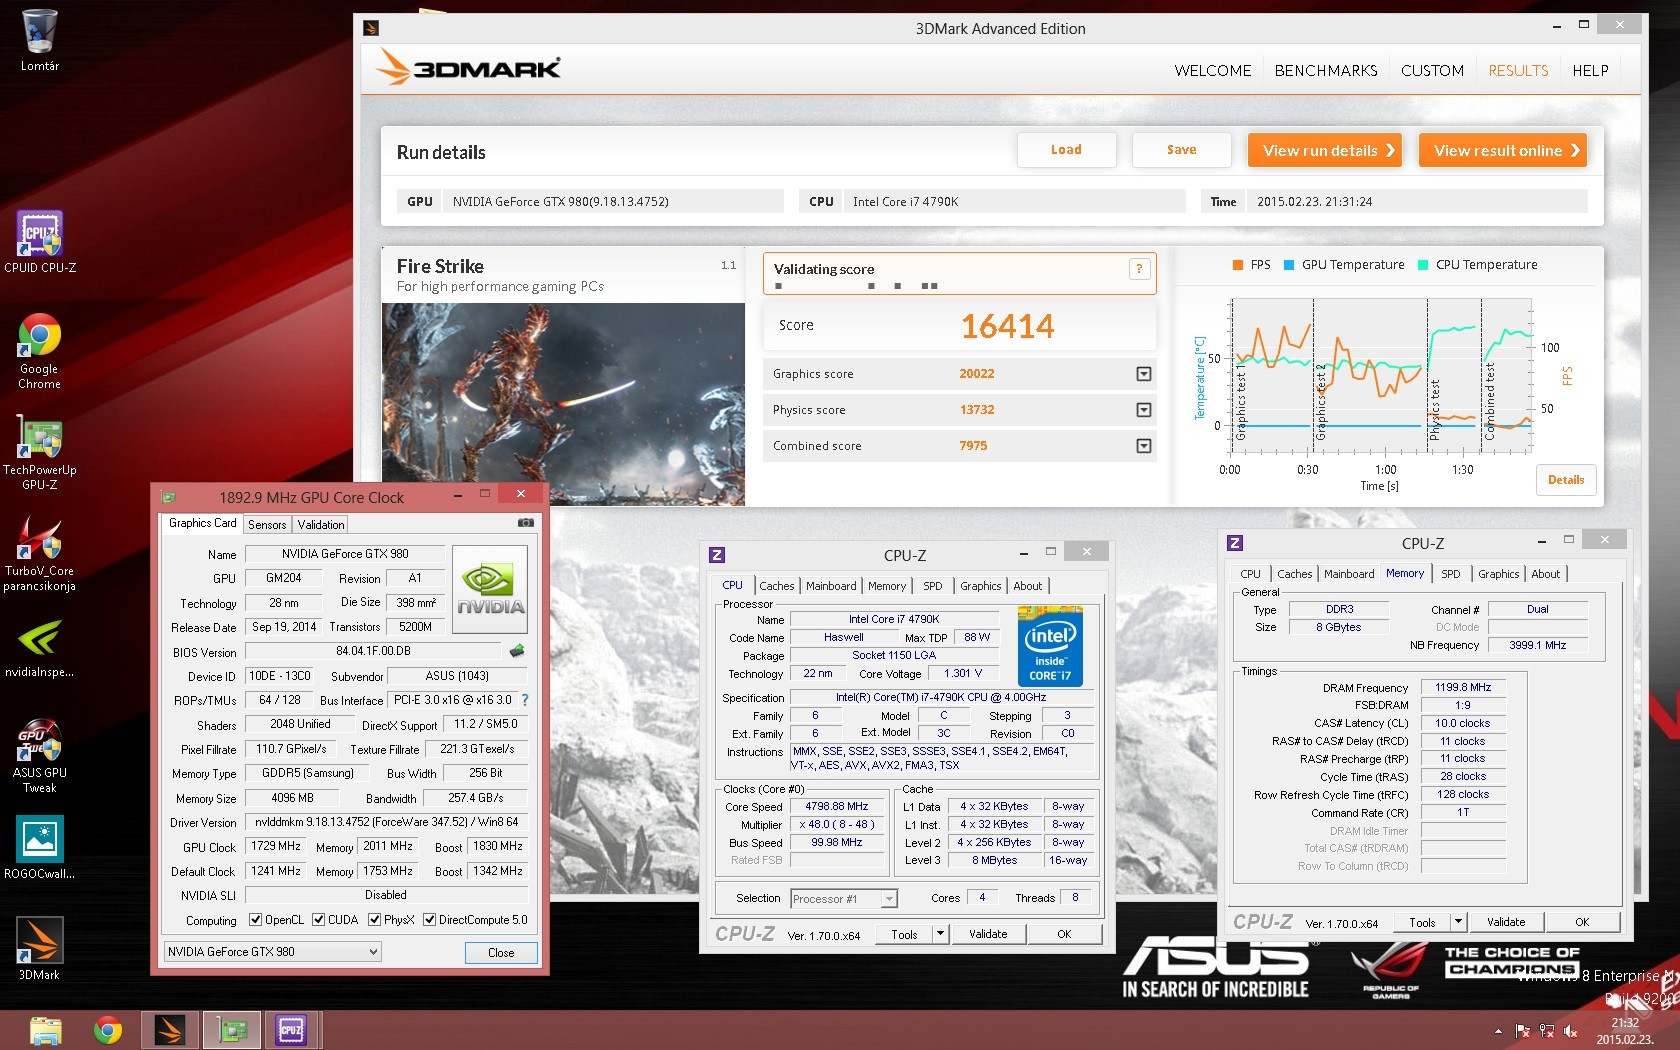Switch to Validation tab in GPU-Z

click(x=321, y=524)
